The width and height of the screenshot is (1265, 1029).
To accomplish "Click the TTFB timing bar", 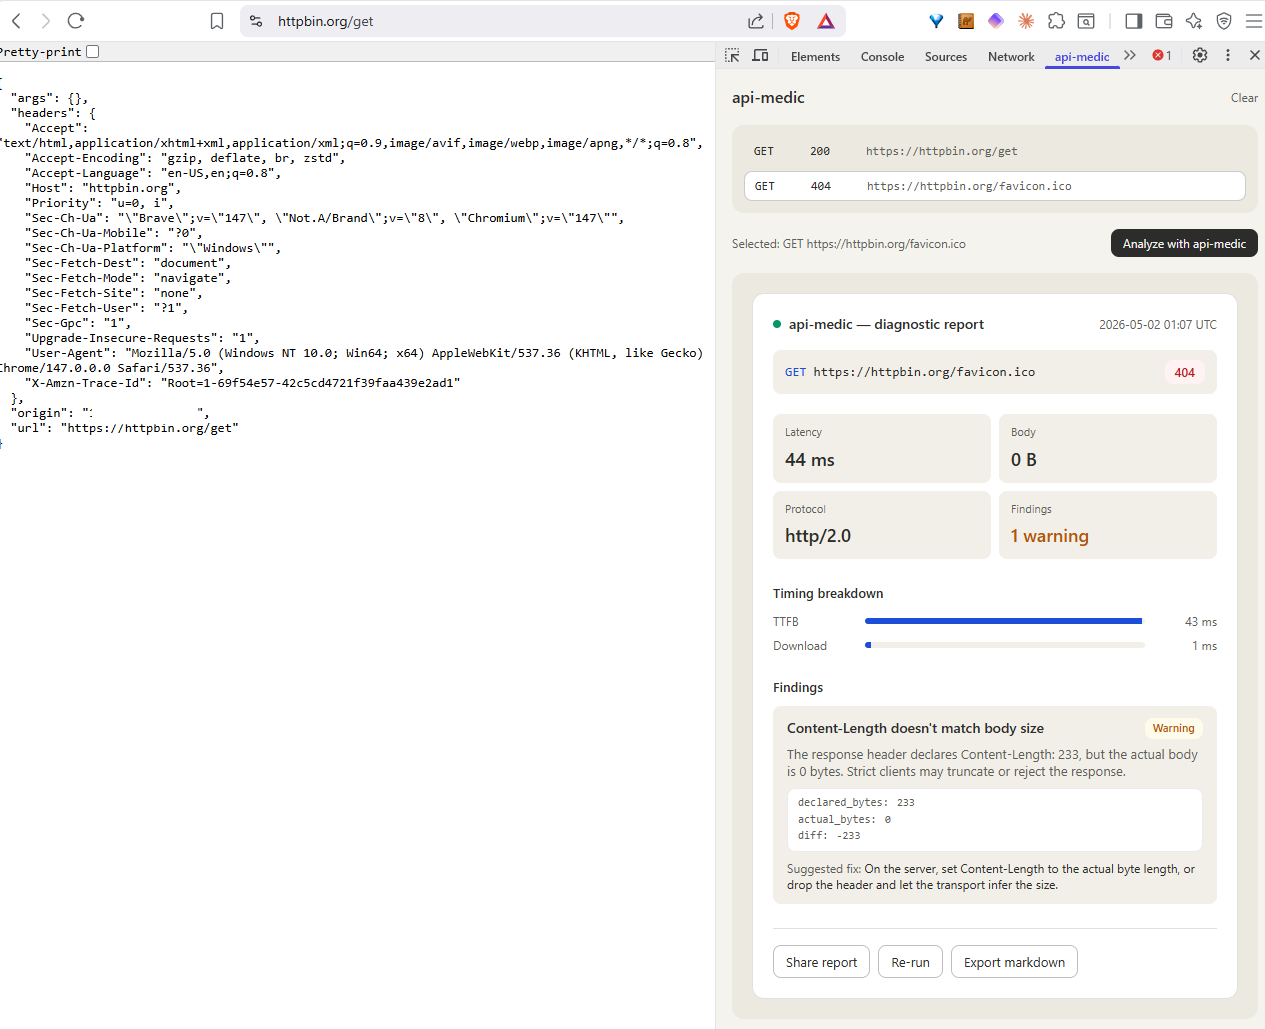I will (1004, 621).
